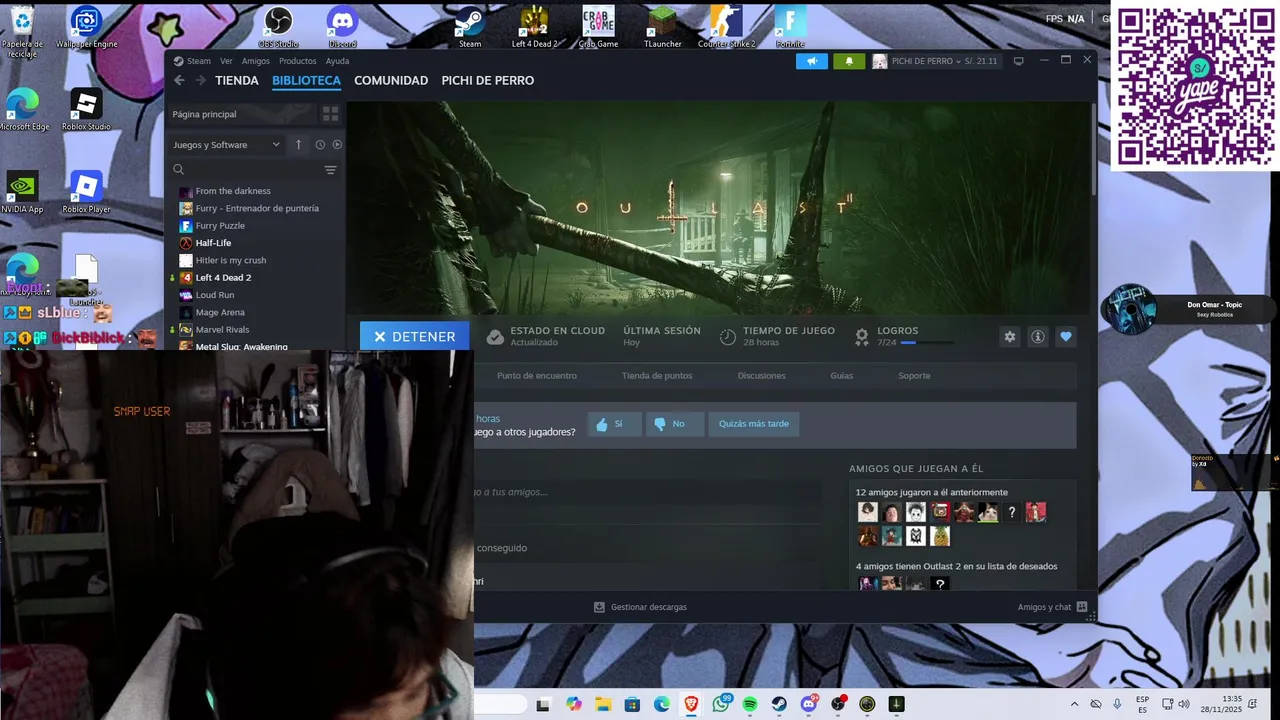This screenshot has height=720, width=1280.
Task: Open Outlast 2 manage gear icon
Action: tap(1010, 337)
